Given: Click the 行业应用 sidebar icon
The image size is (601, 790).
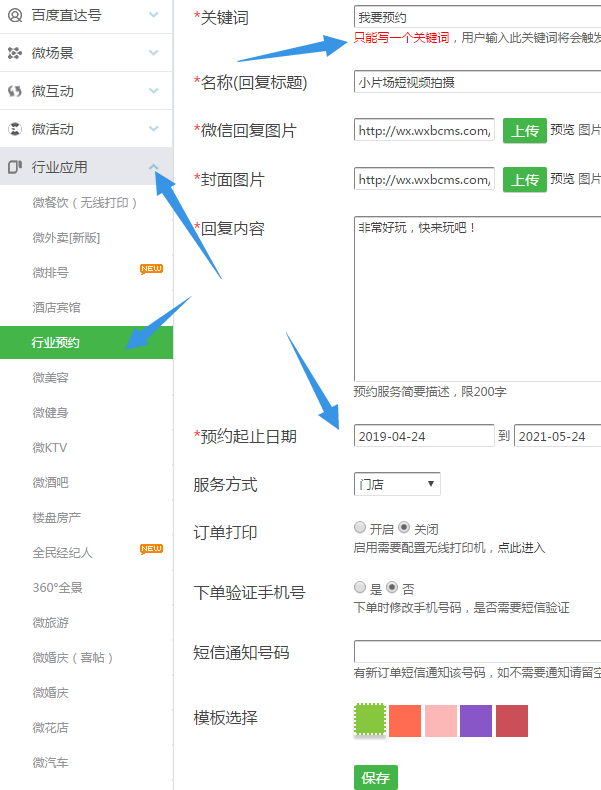Looking at the screenshot, I should 14,167.
